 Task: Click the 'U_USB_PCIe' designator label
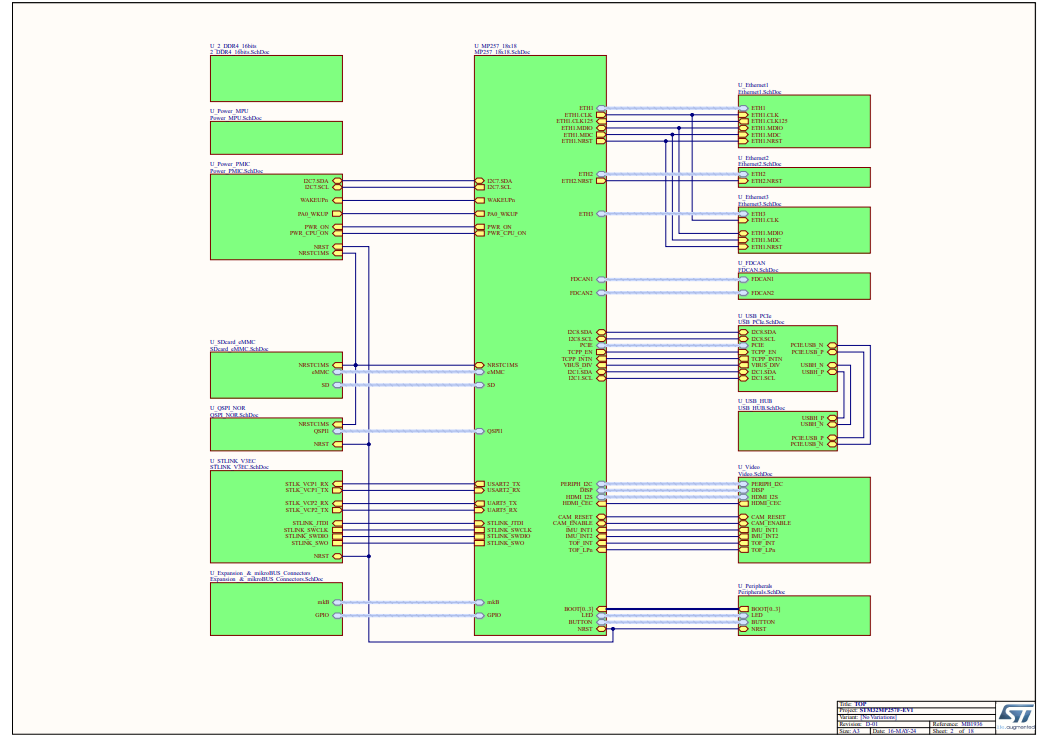tap(755, 316)
